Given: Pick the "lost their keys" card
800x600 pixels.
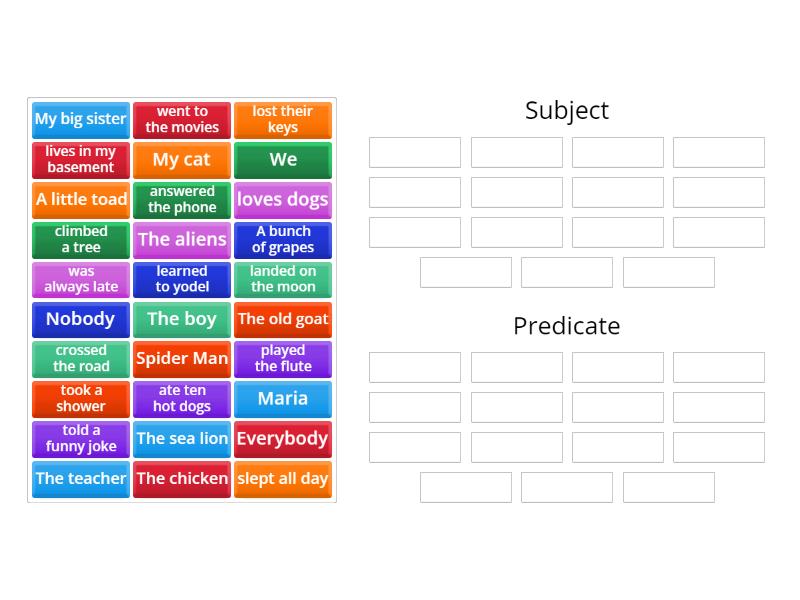Looking at the screenshot, I should [x=283, y=120].
